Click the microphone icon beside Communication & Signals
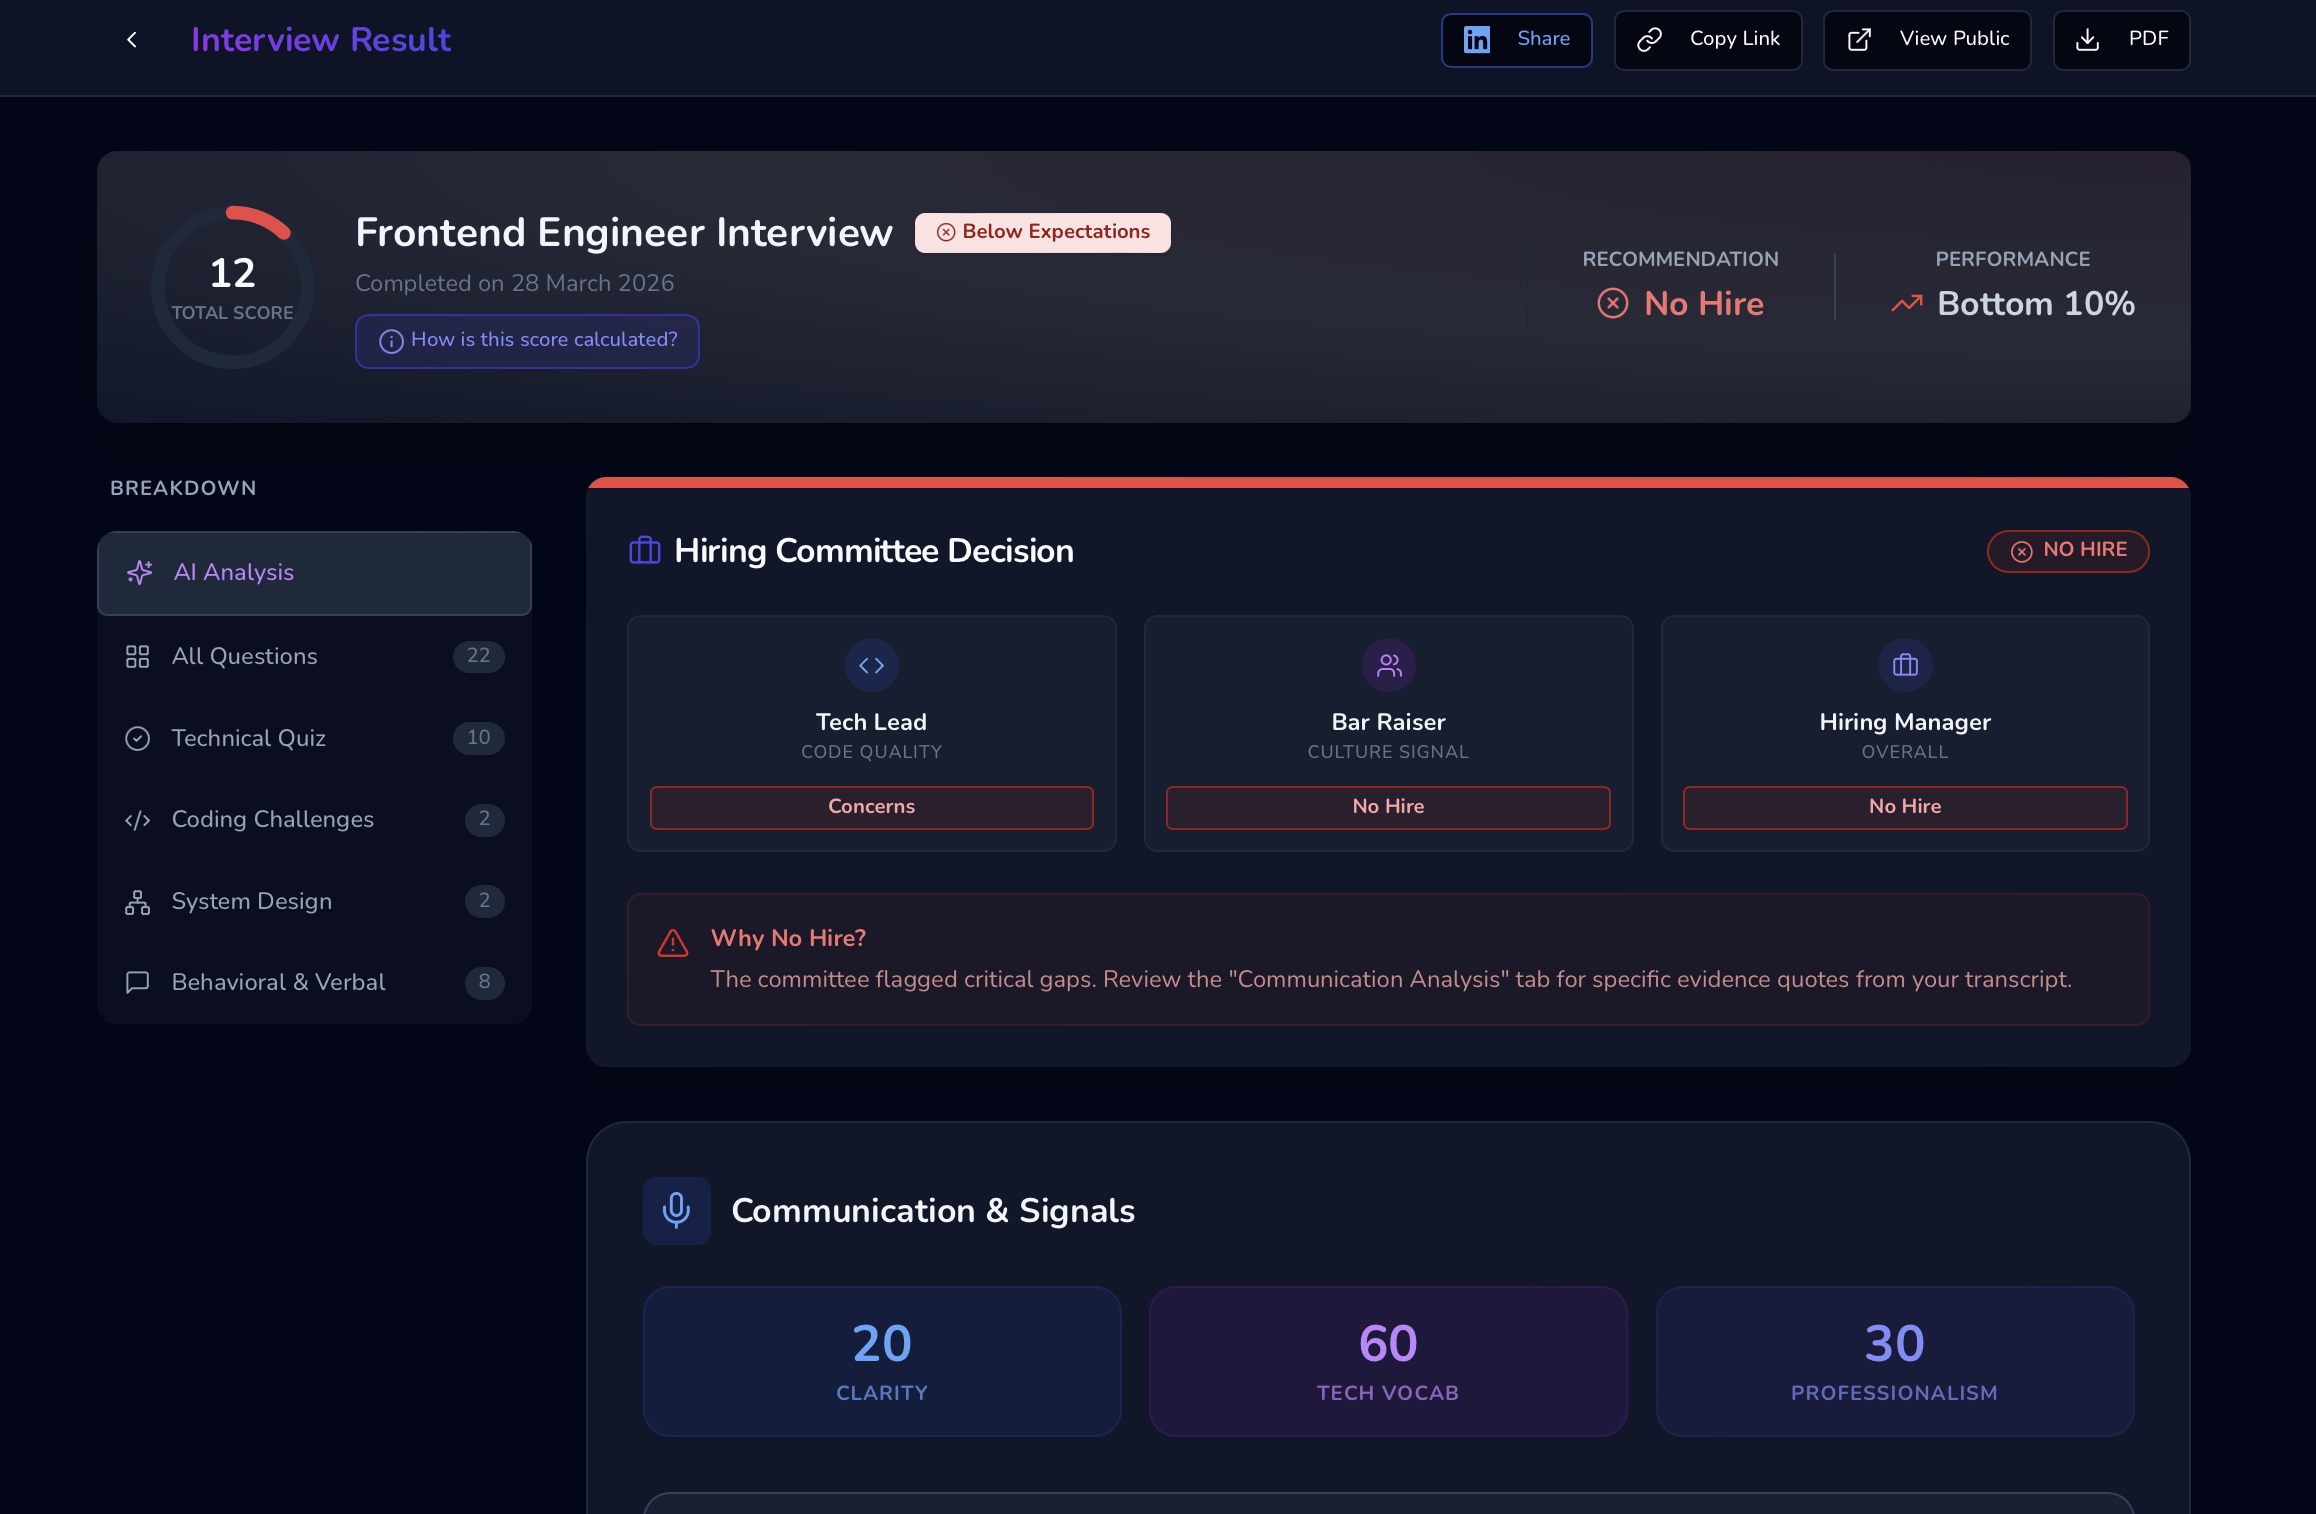This screenshot has width=2316, height=1514. 676,1210
